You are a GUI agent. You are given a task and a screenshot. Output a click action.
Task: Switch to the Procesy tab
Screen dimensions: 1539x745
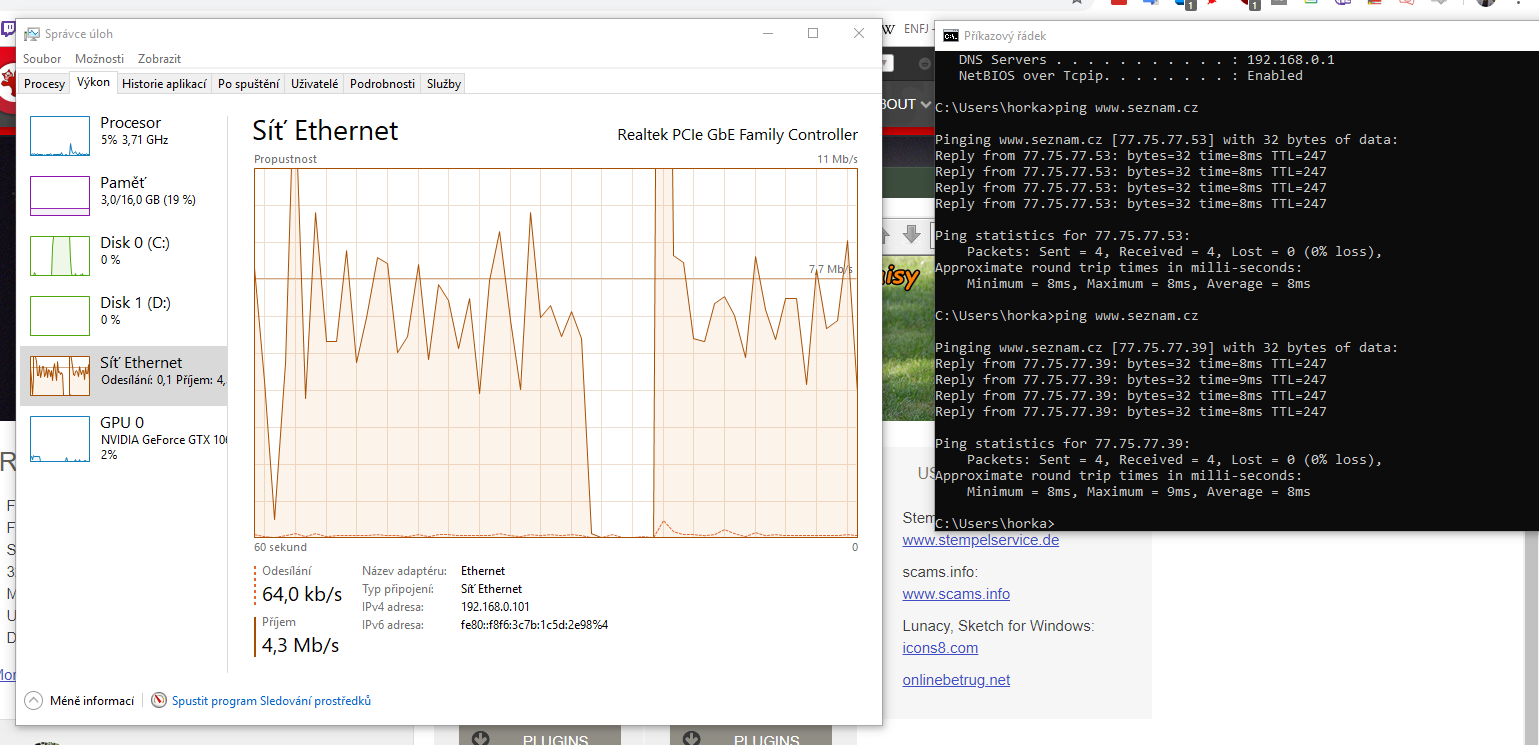click(x=44, y=84)
